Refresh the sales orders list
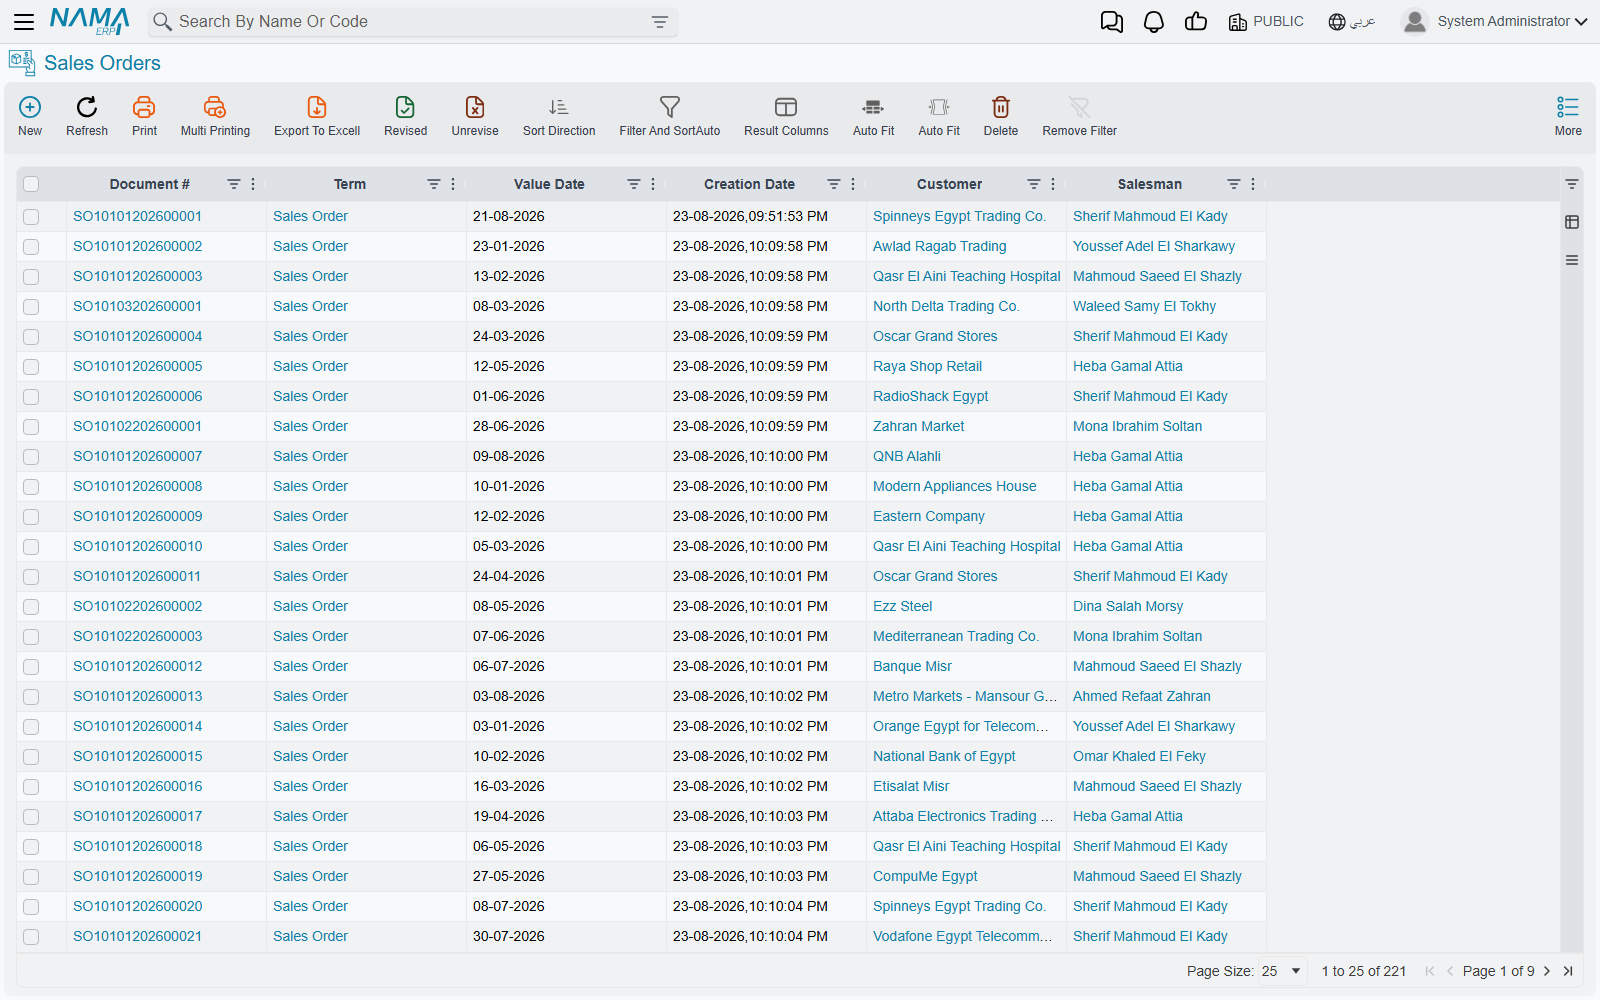The image size is (1600, 1000). (87, 116)
